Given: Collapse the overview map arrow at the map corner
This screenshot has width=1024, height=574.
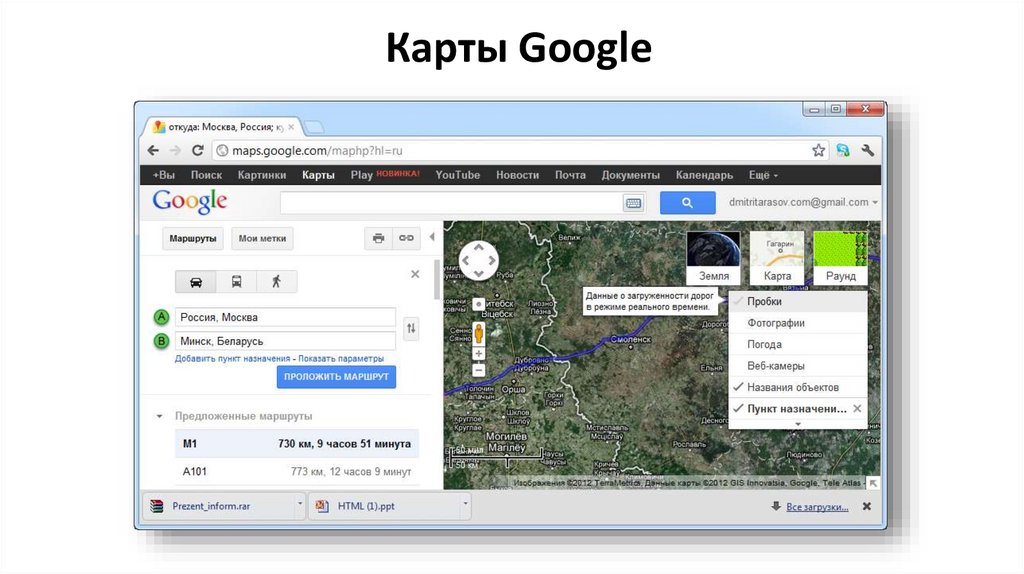Looking at the screenshot, I should 873,483.
